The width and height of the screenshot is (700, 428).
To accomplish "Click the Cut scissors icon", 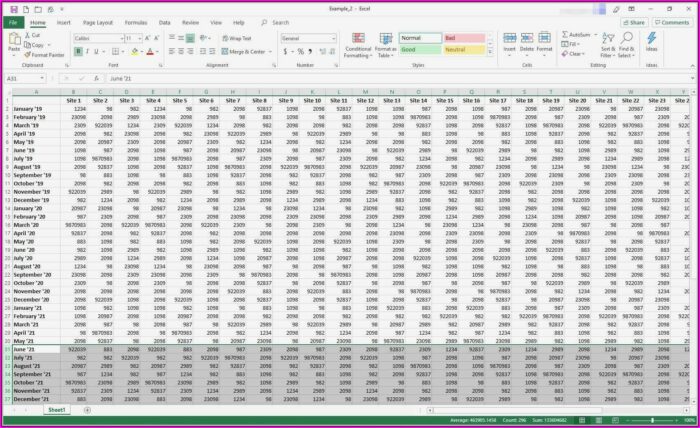I will pyautogui.click(x=28, y=35).
